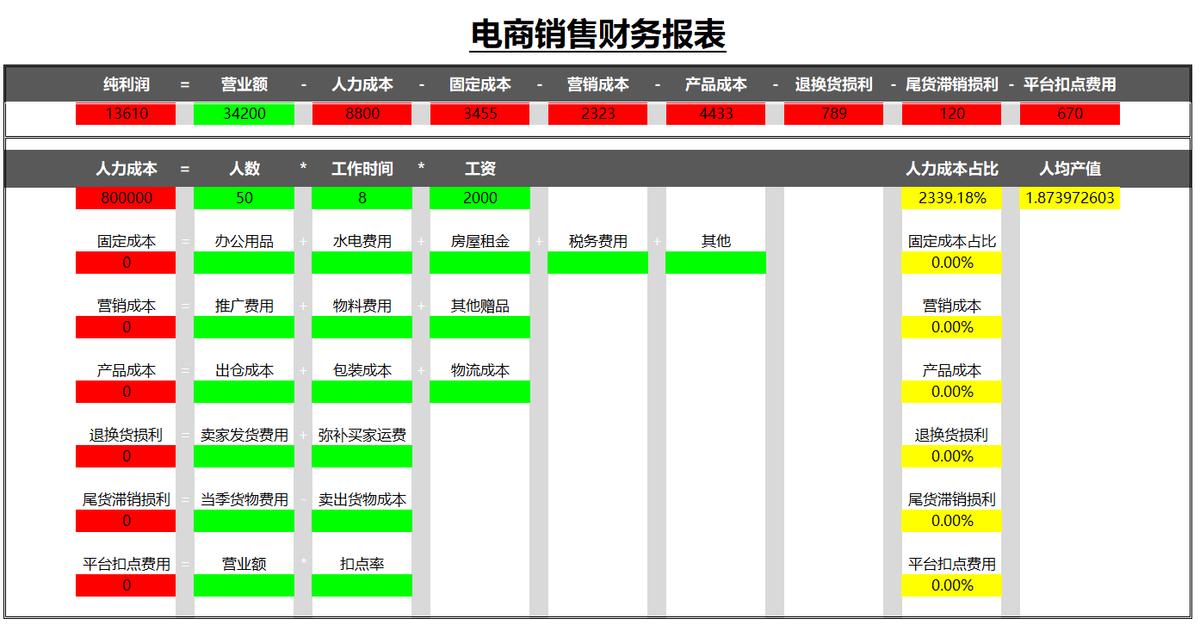Select the report title 电商销售财务报表
Screen dimensions: 1200x625
(600, 31)
